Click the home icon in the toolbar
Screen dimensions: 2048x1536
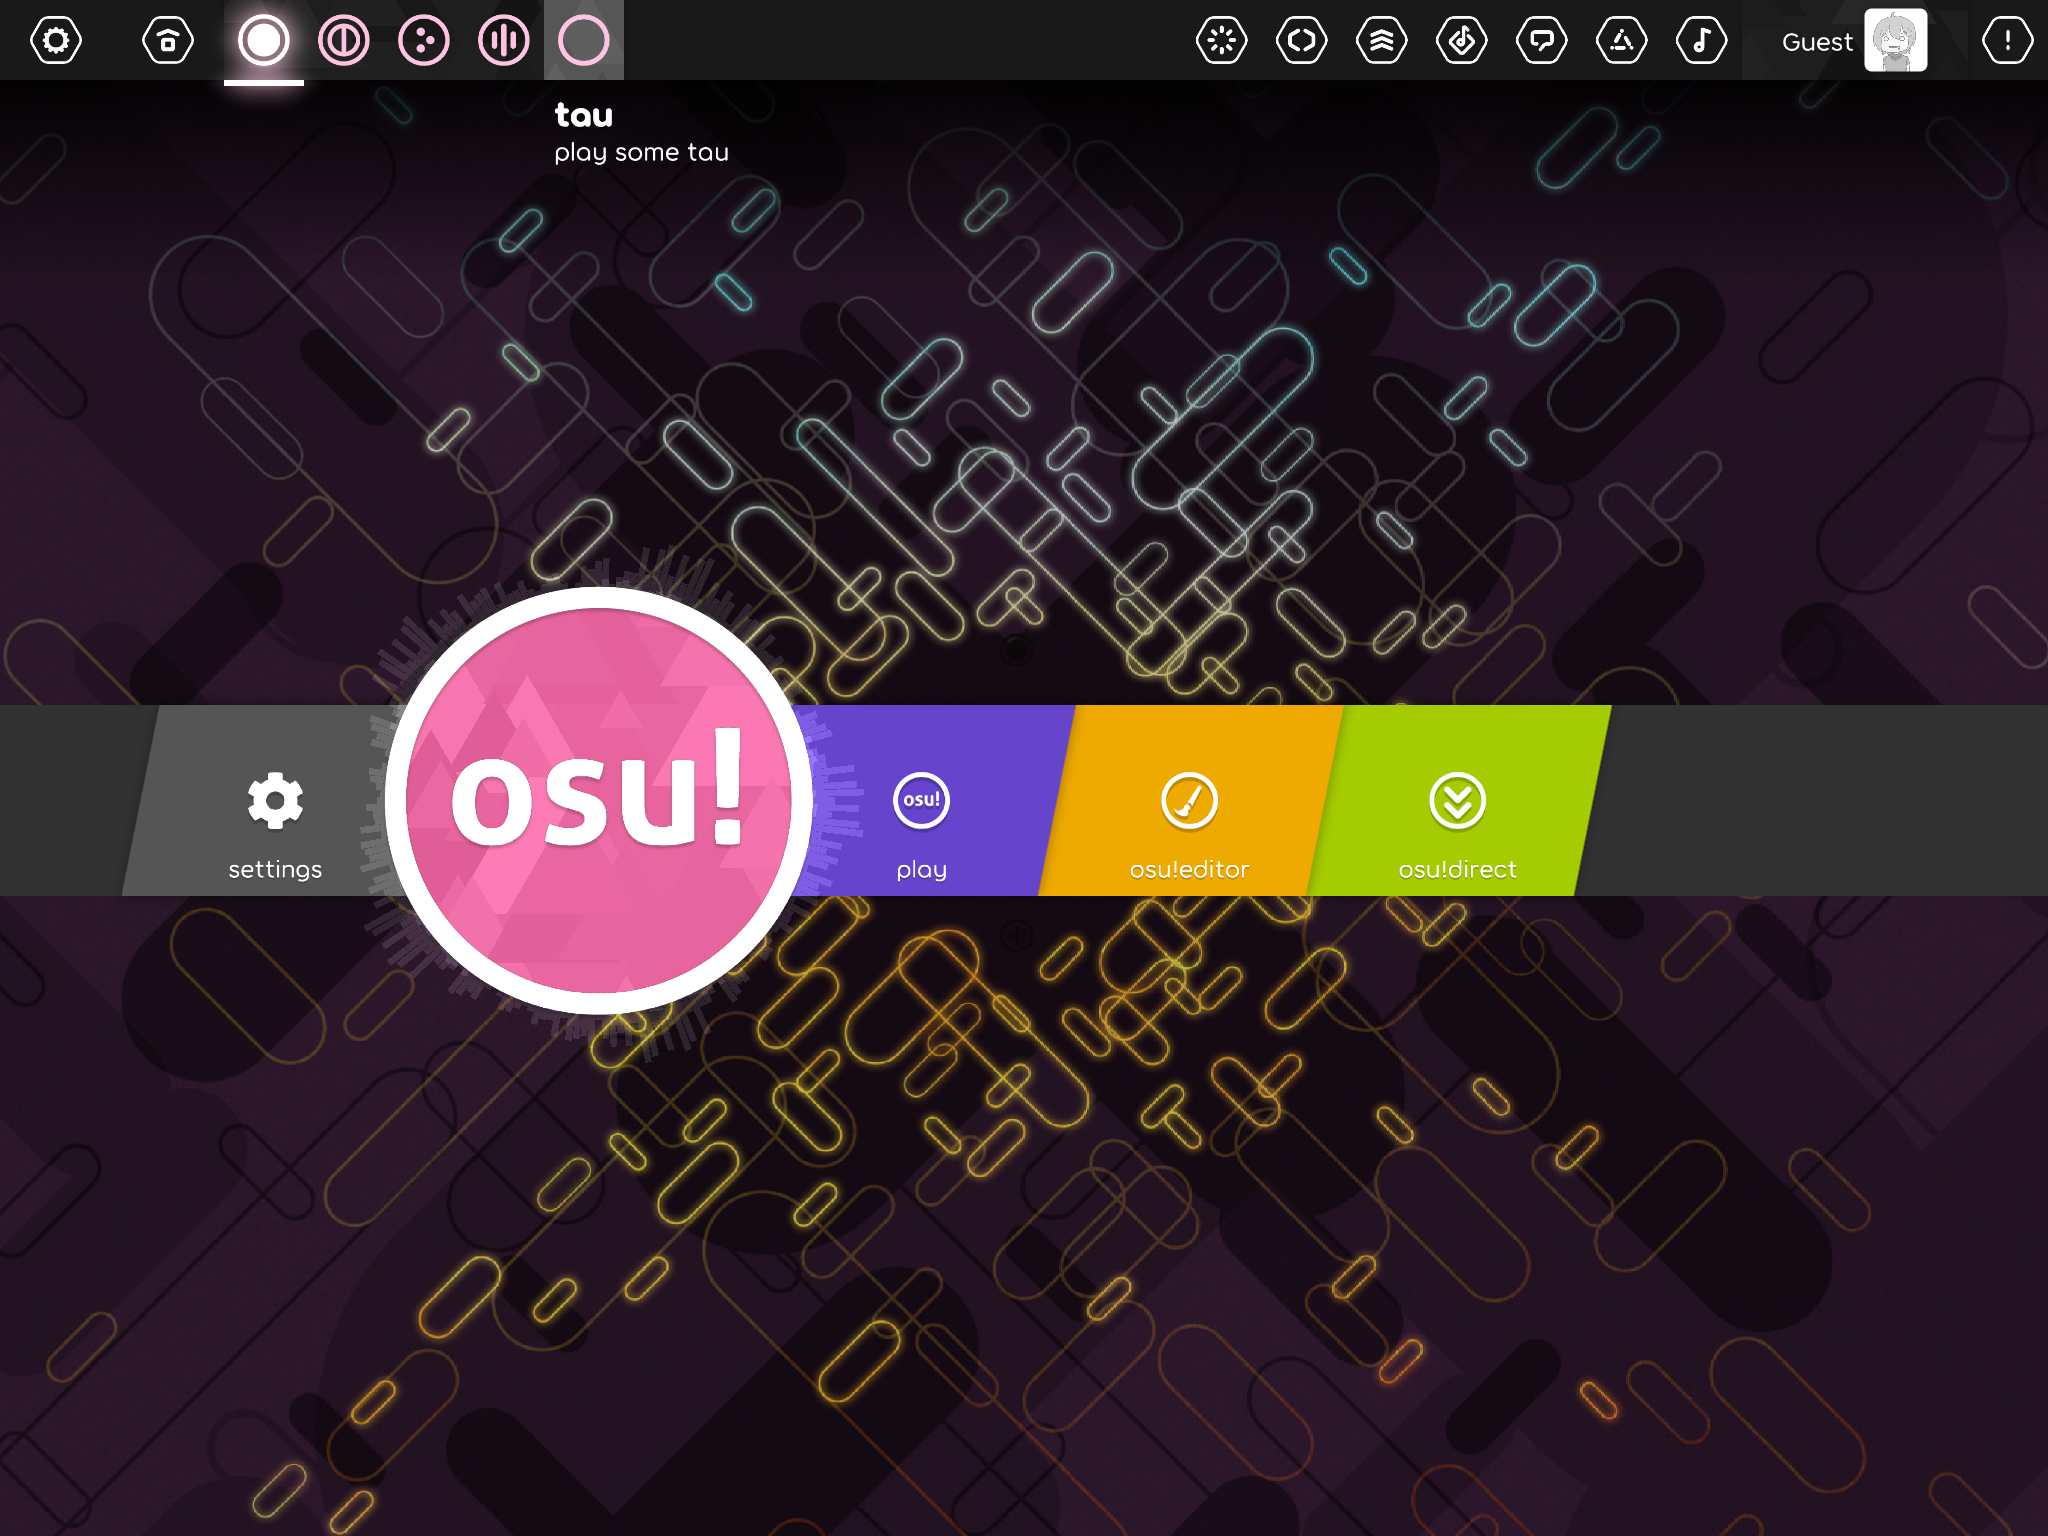168,40
